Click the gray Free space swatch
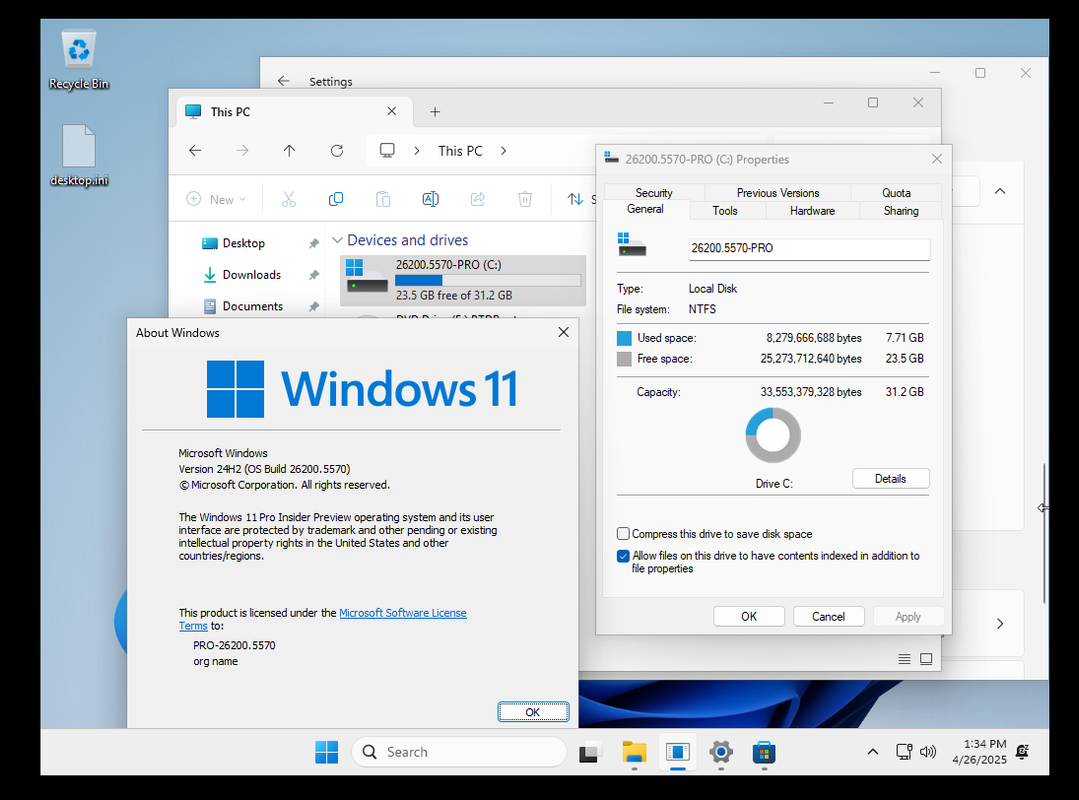This screenshot has width=1079, height=800. pyautogui.click(x=624, y=358)
